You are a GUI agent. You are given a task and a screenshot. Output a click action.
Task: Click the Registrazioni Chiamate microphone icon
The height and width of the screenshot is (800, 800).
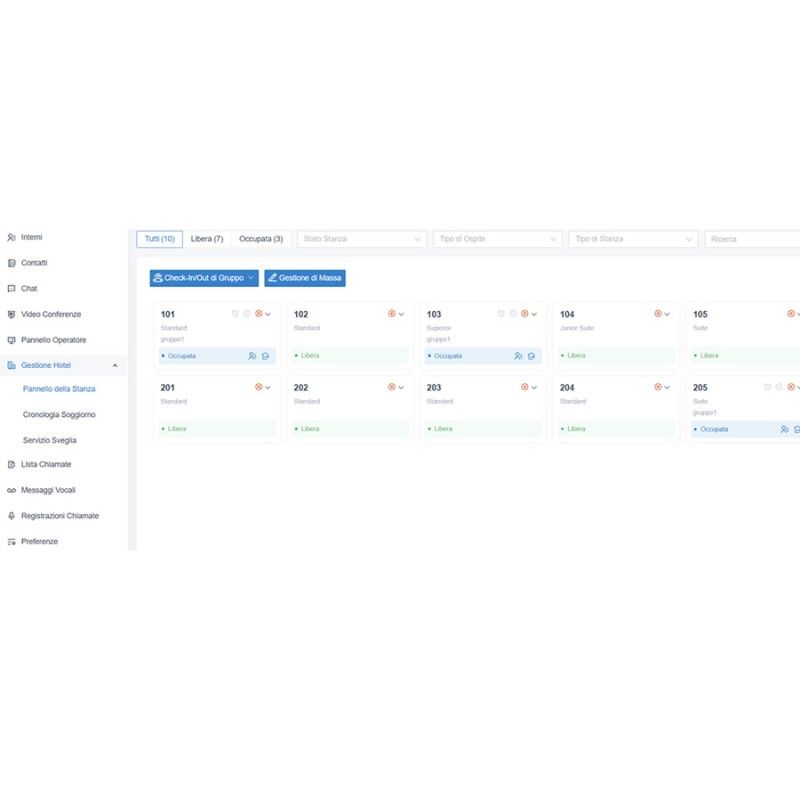(12, 516)
